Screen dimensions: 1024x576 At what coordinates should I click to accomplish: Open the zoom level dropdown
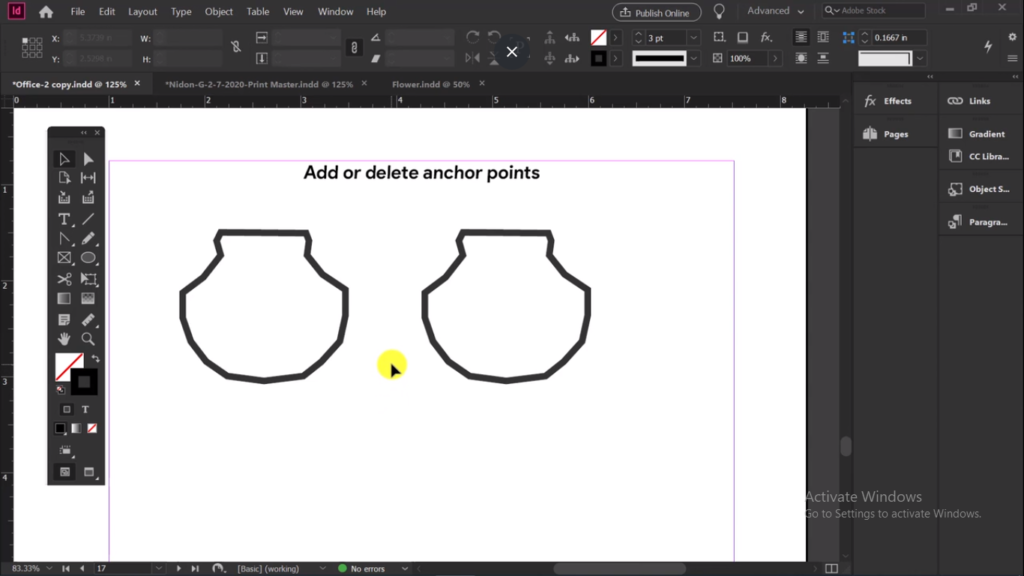(49, 569)
